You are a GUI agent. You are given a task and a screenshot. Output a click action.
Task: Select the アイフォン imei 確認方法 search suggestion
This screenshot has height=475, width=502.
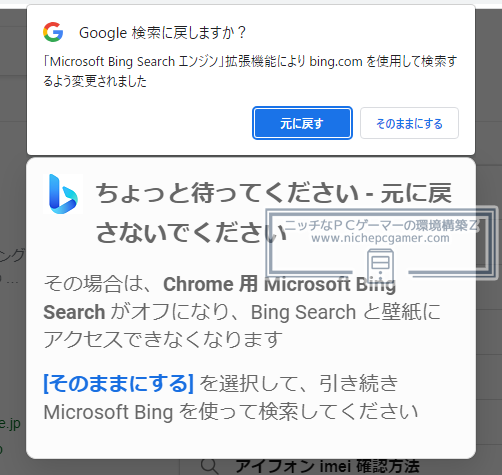[327, 466]
